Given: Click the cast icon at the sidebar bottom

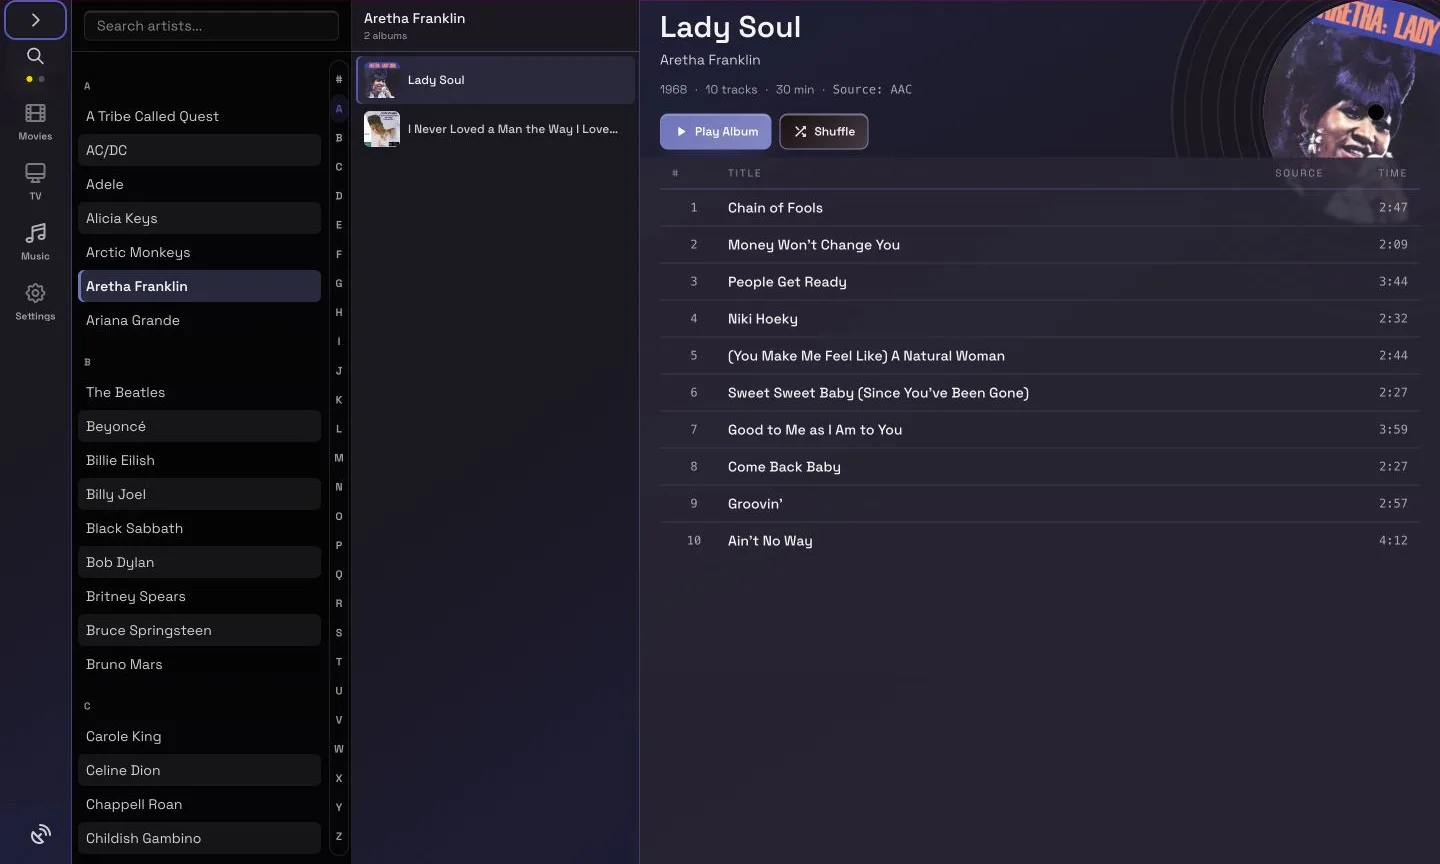Looking at the screenshot, I should [40, 835].
